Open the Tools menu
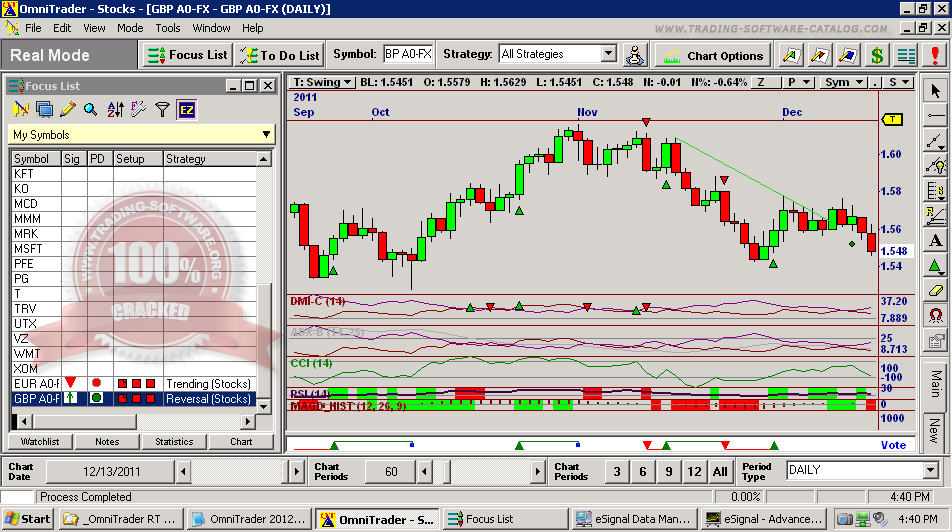This screenshot has height=532, width=952. click(168, 28)
